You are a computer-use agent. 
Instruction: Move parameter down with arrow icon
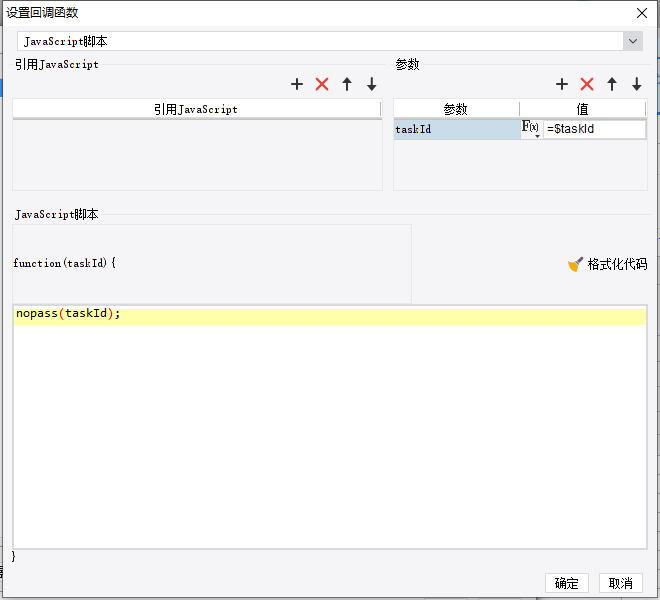point(636,84)
